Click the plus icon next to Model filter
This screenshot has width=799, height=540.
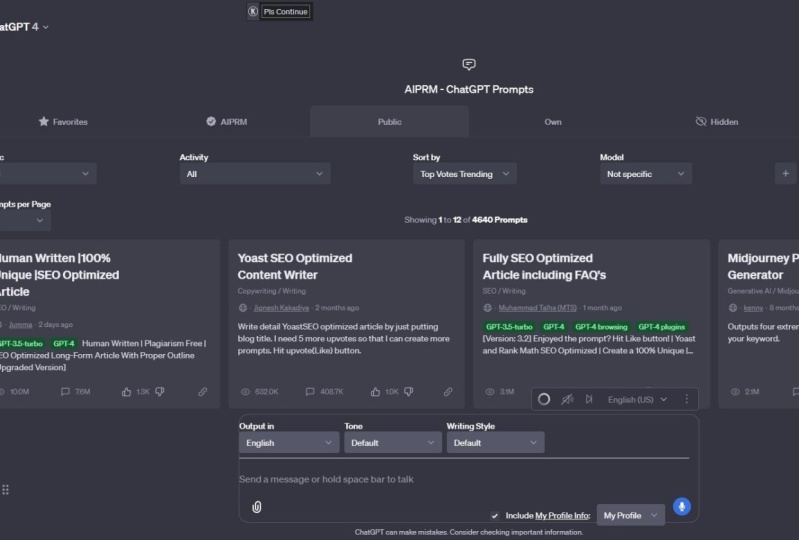pyautogui.click(x=784, y=173)
